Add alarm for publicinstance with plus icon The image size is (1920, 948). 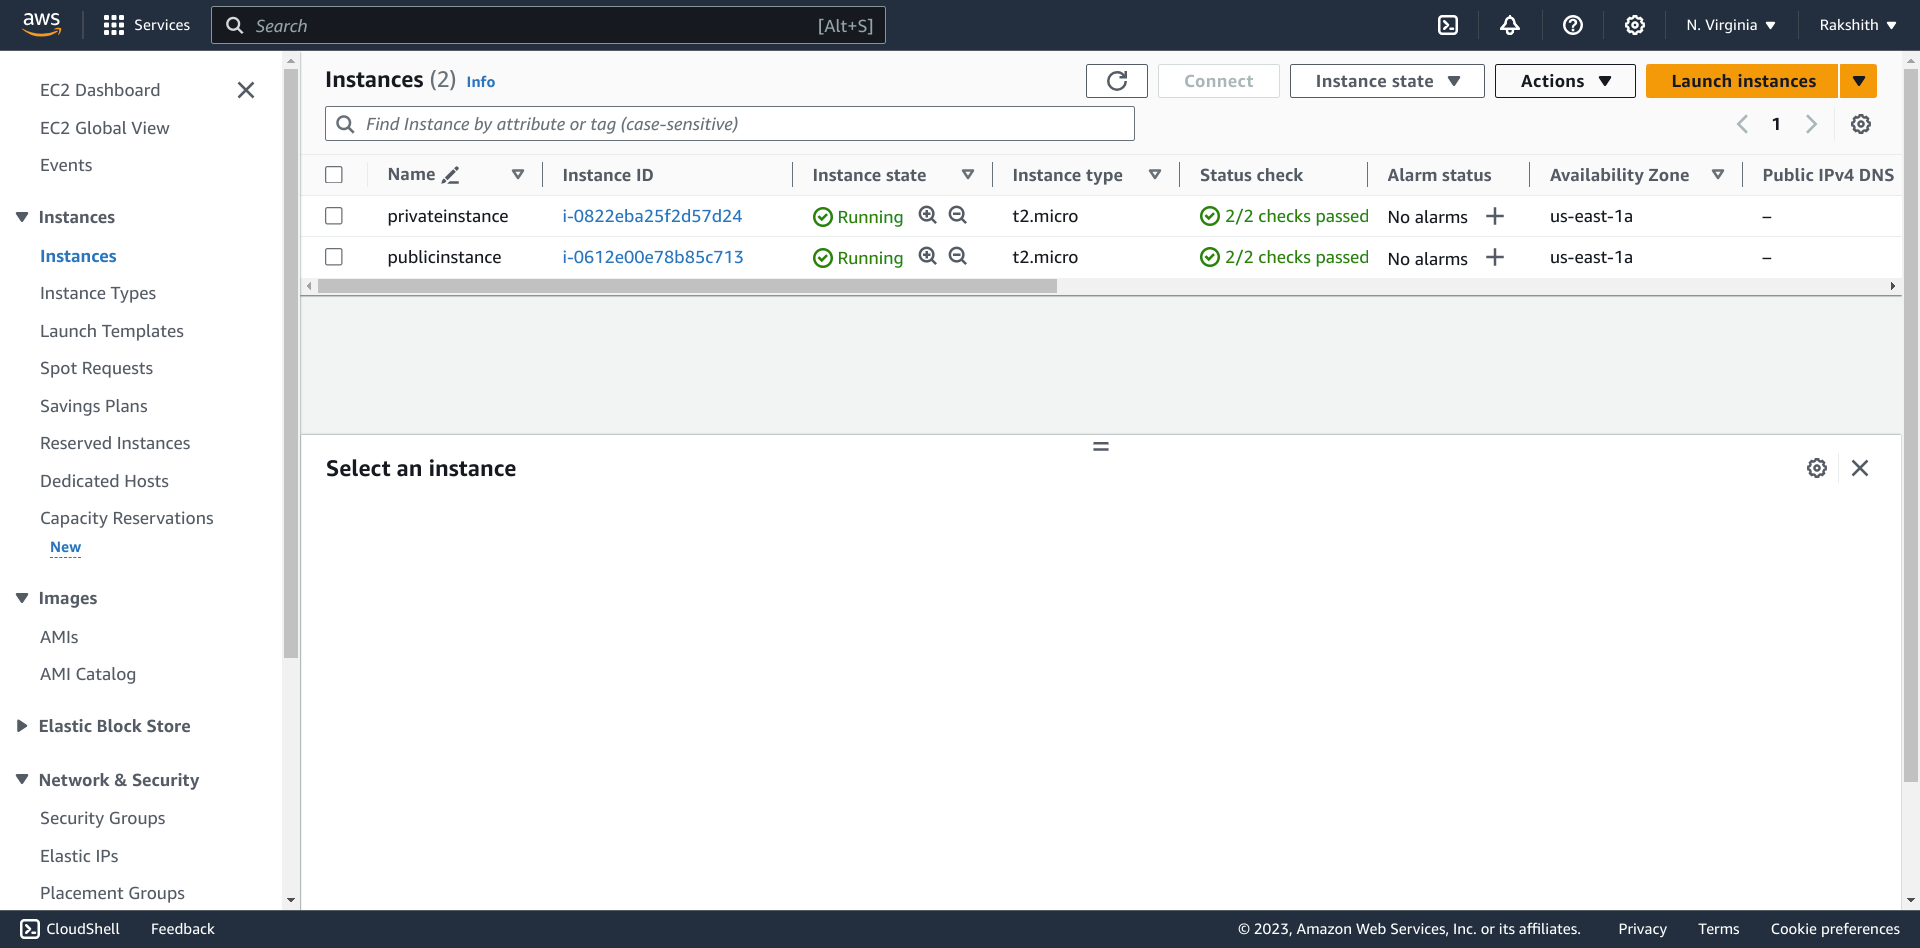[x=1495, y=257]
